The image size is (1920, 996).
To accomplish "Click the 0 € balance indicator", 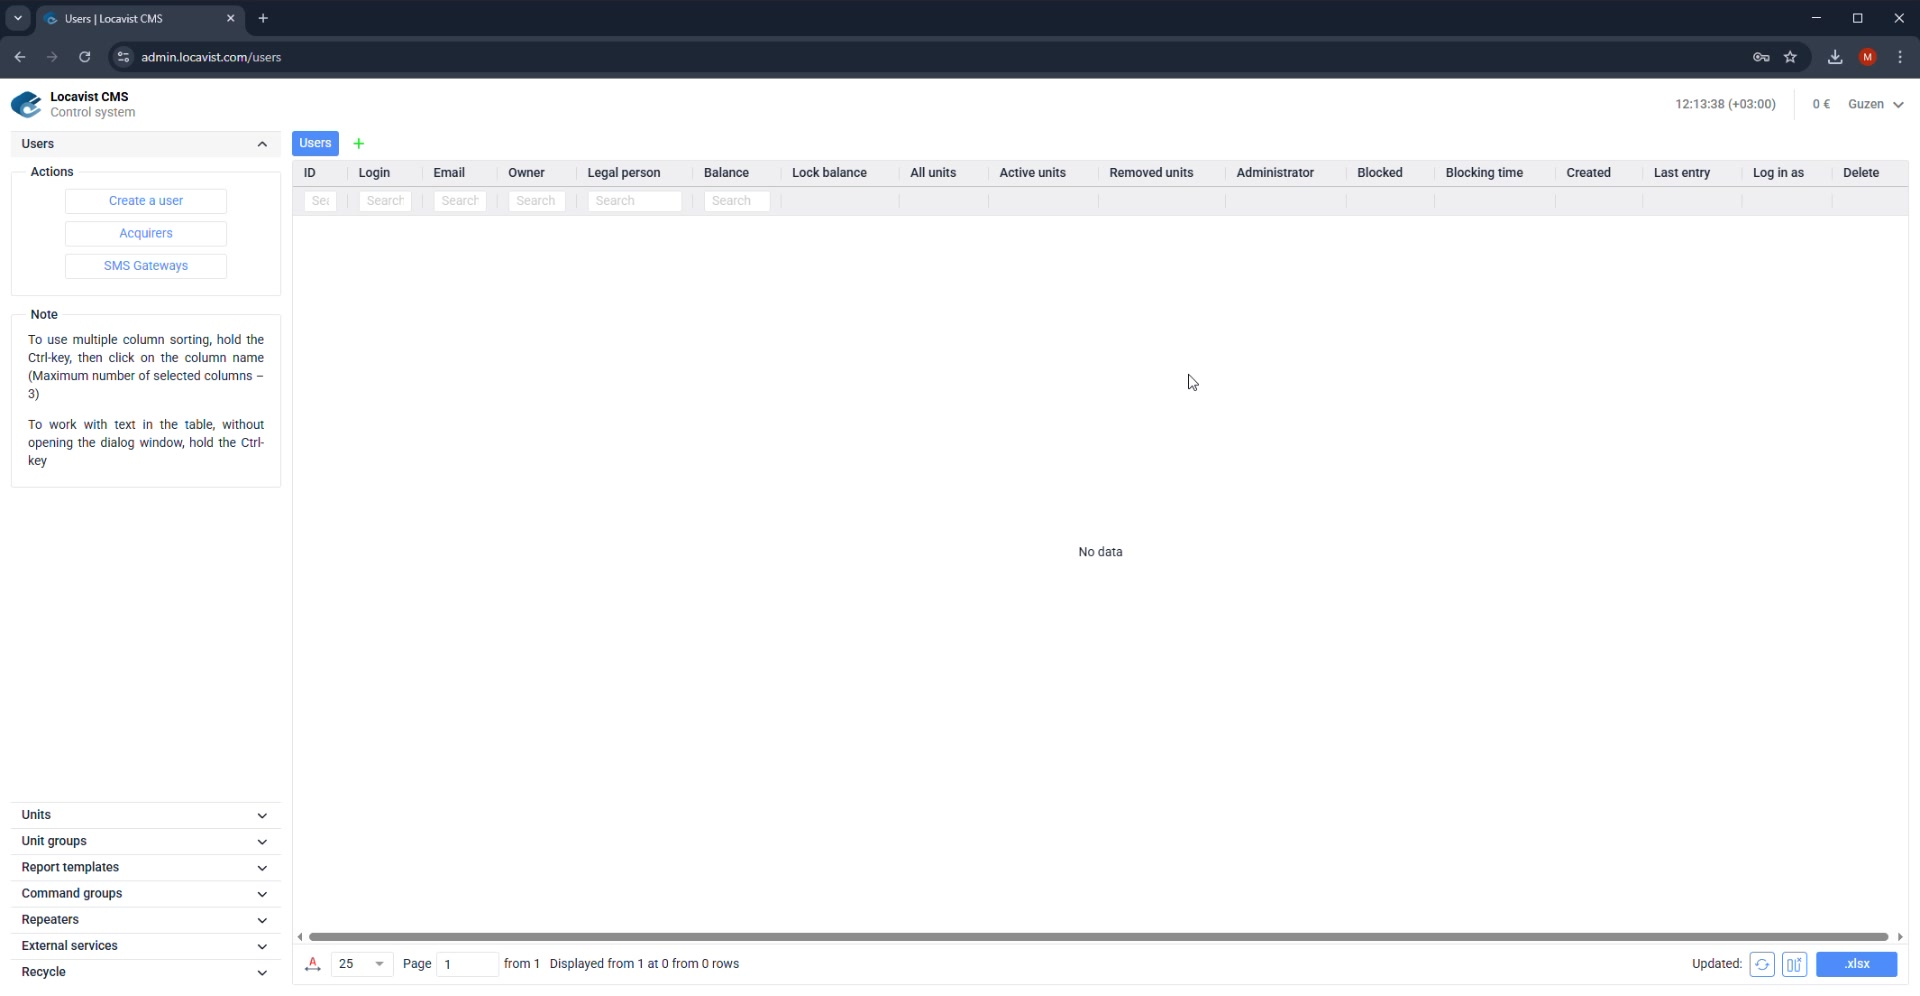I will (1821, 104).
